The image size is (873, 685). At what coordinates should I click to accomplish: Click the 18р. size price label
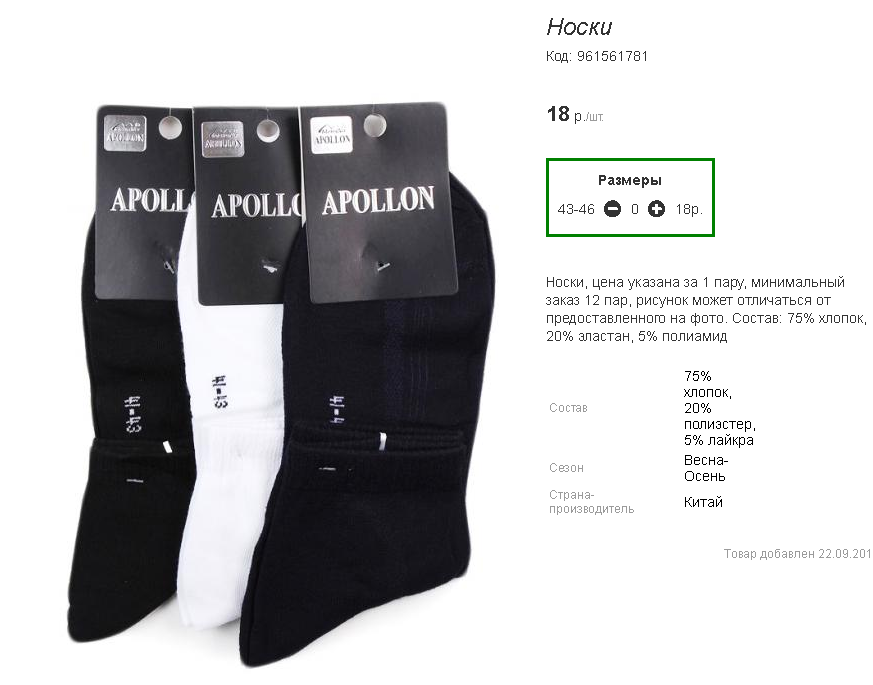(689, 209)
